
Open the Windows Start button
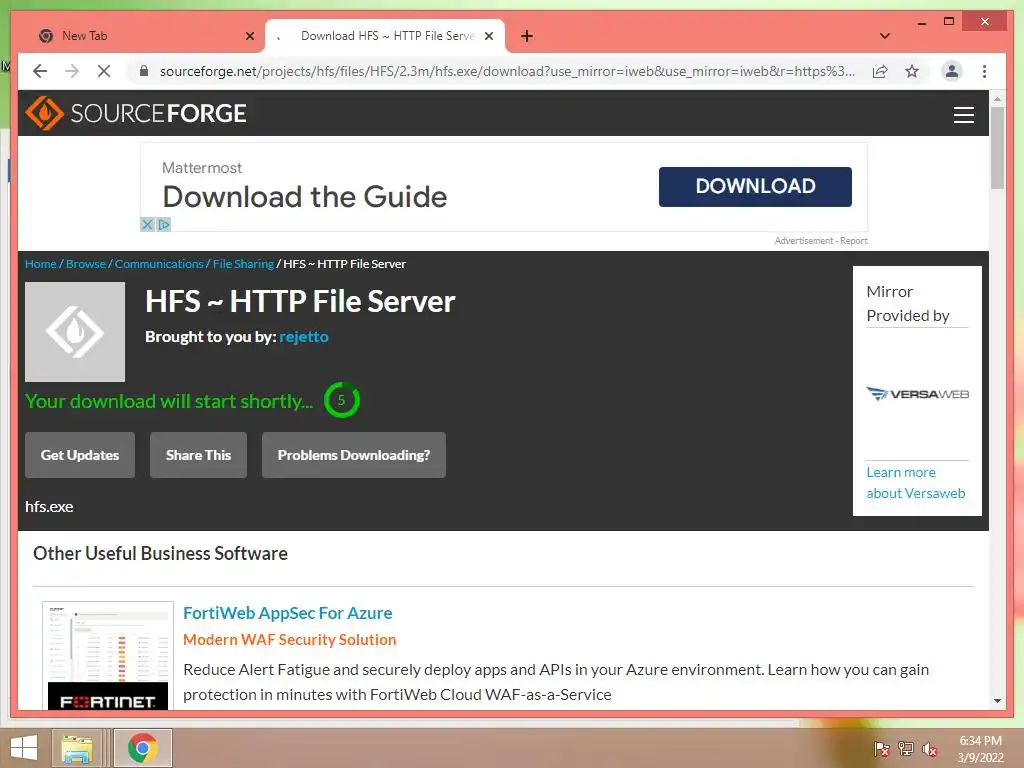pos(24,748)
